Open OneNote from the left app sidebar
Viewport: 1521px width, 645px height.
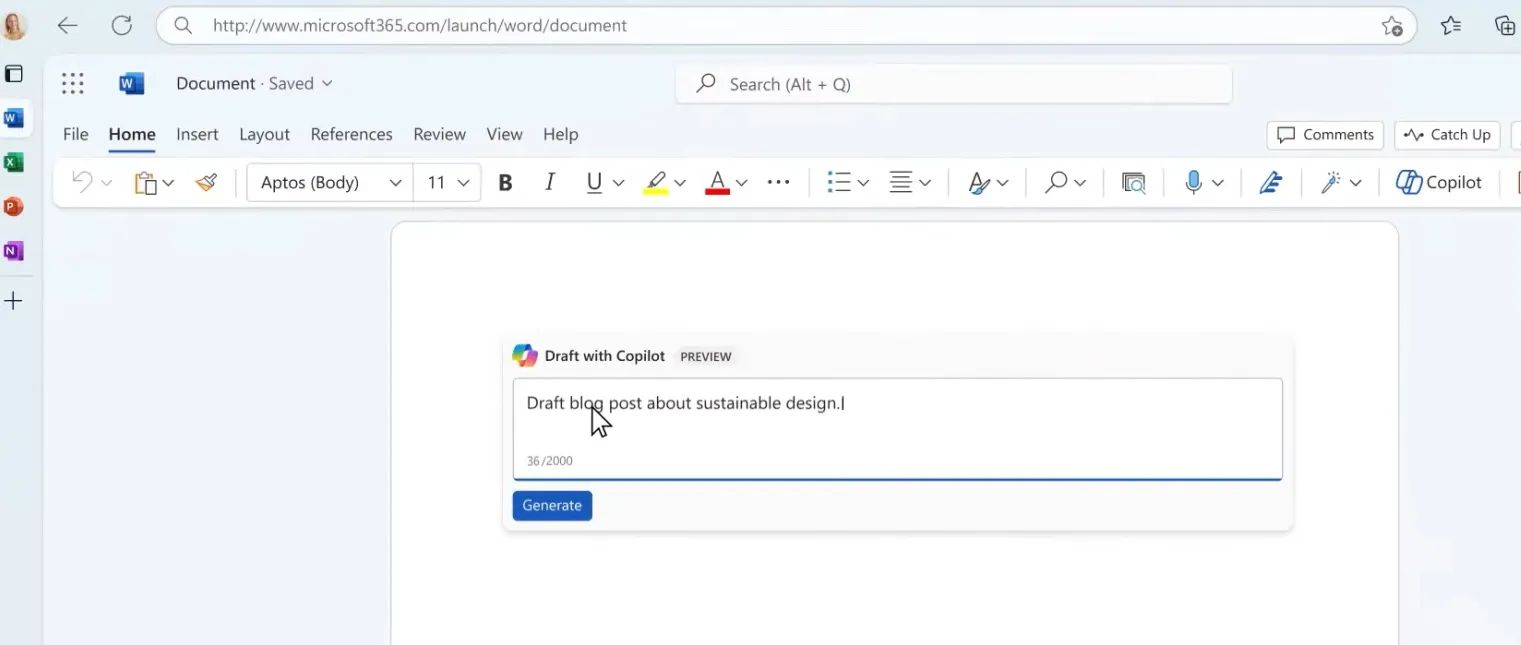tap(14, 251)
